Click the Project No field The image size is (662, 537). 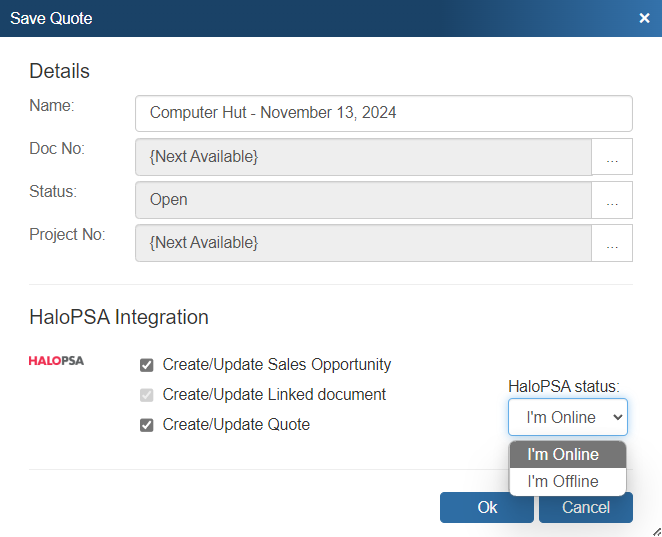[363, 243]
